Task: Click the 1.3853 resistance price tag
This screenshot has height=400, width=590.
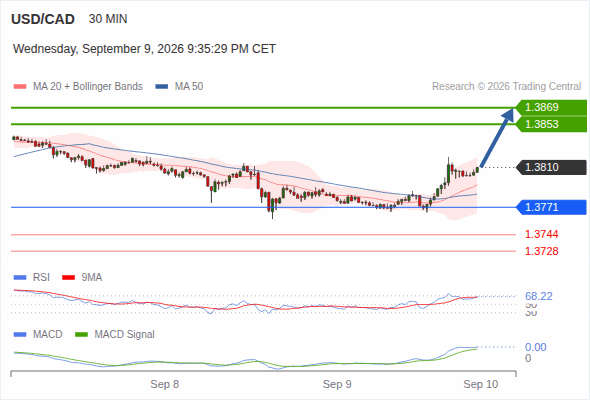Action: [551, 124]
